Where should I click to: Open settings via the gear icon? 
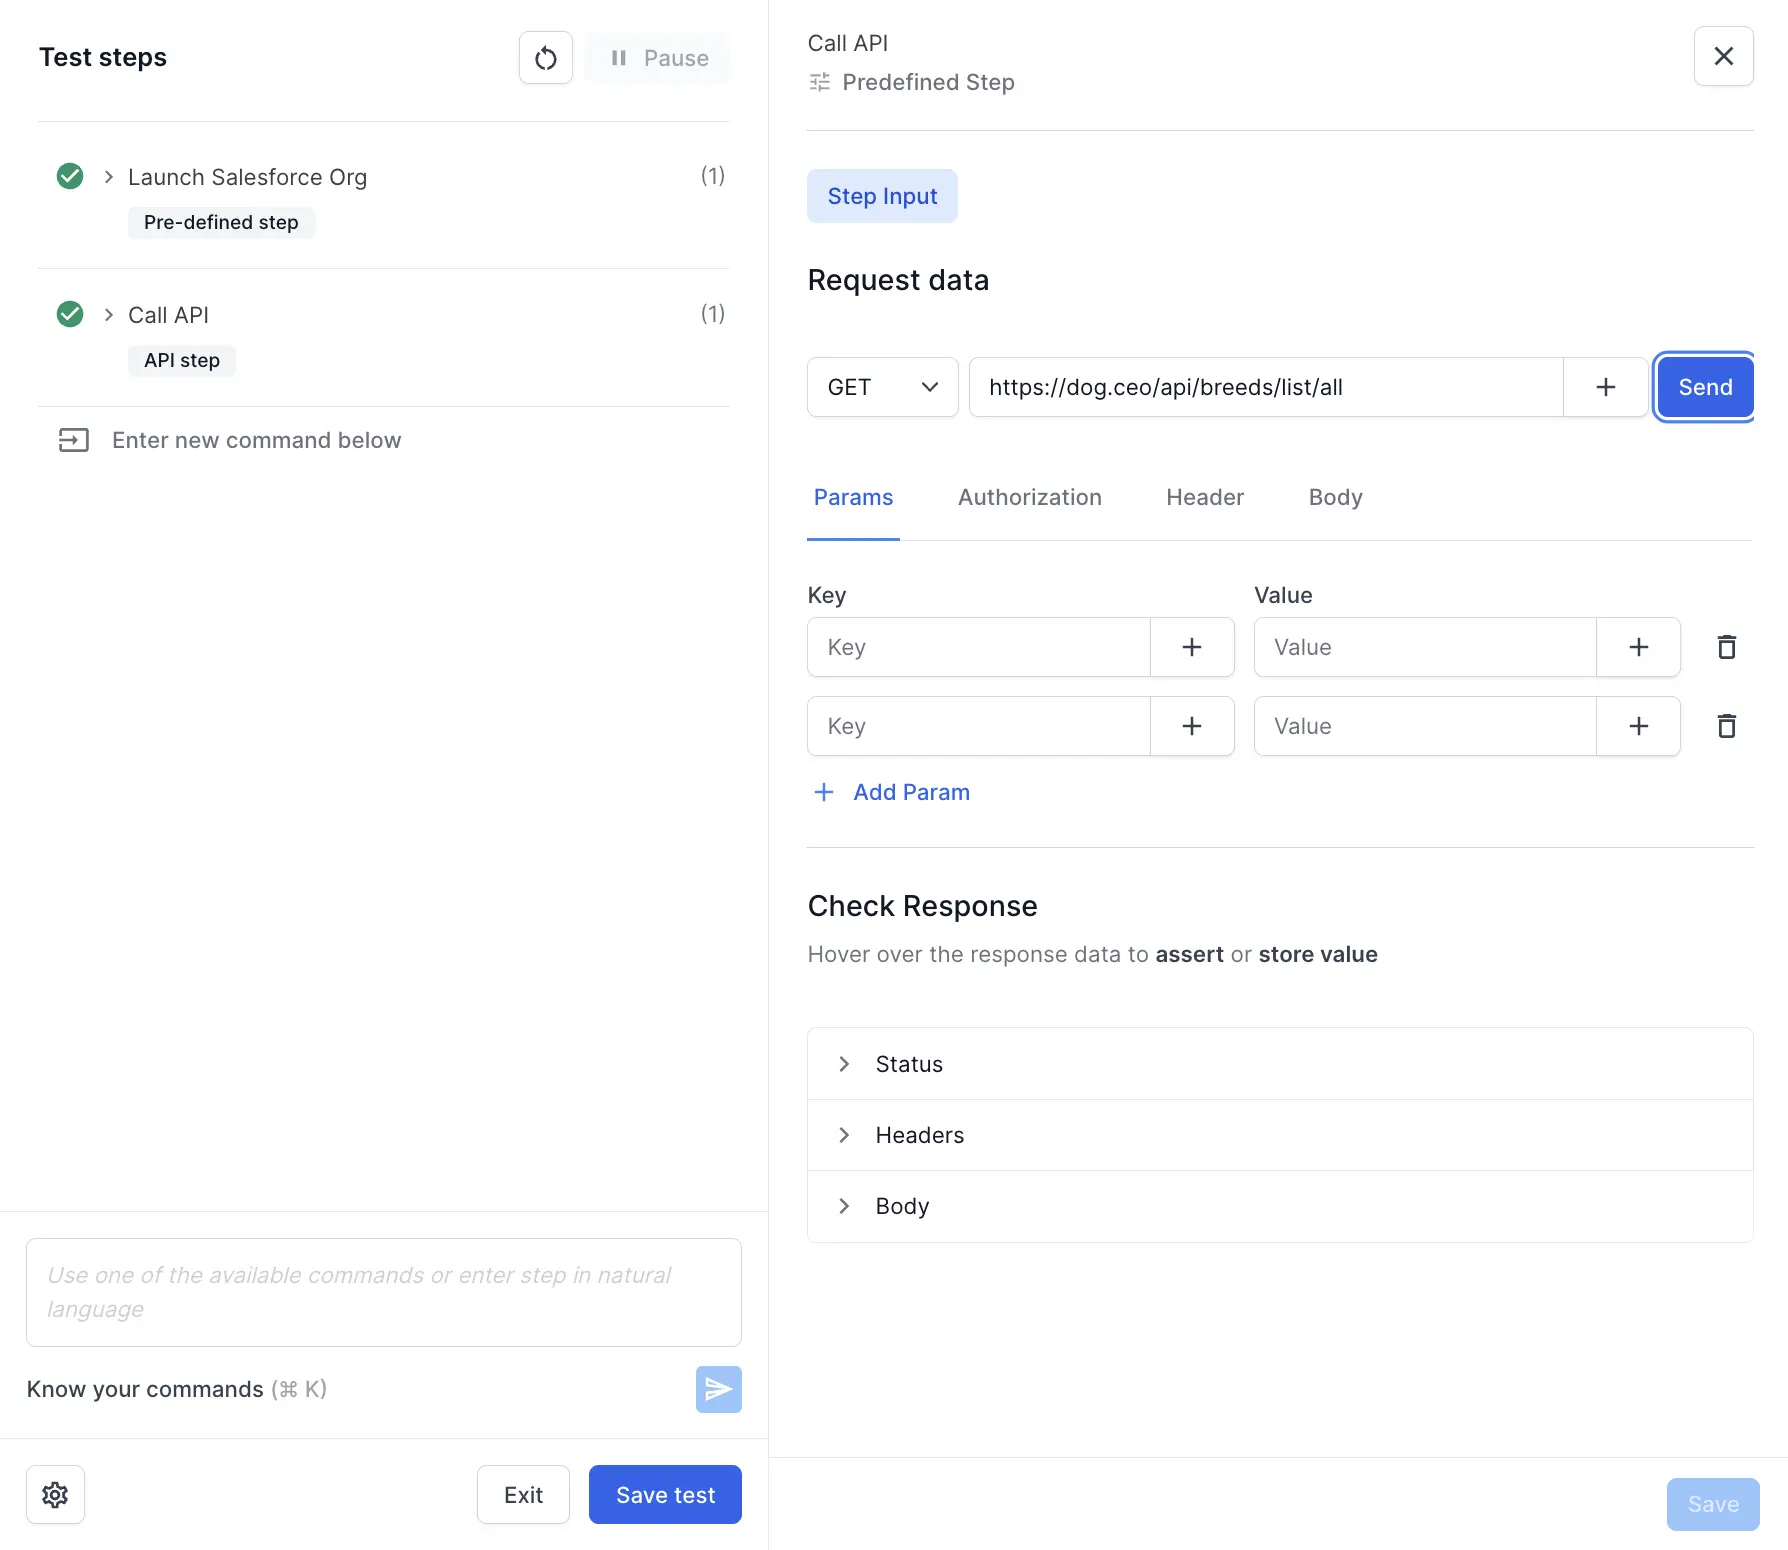(x=55, y=1494)
